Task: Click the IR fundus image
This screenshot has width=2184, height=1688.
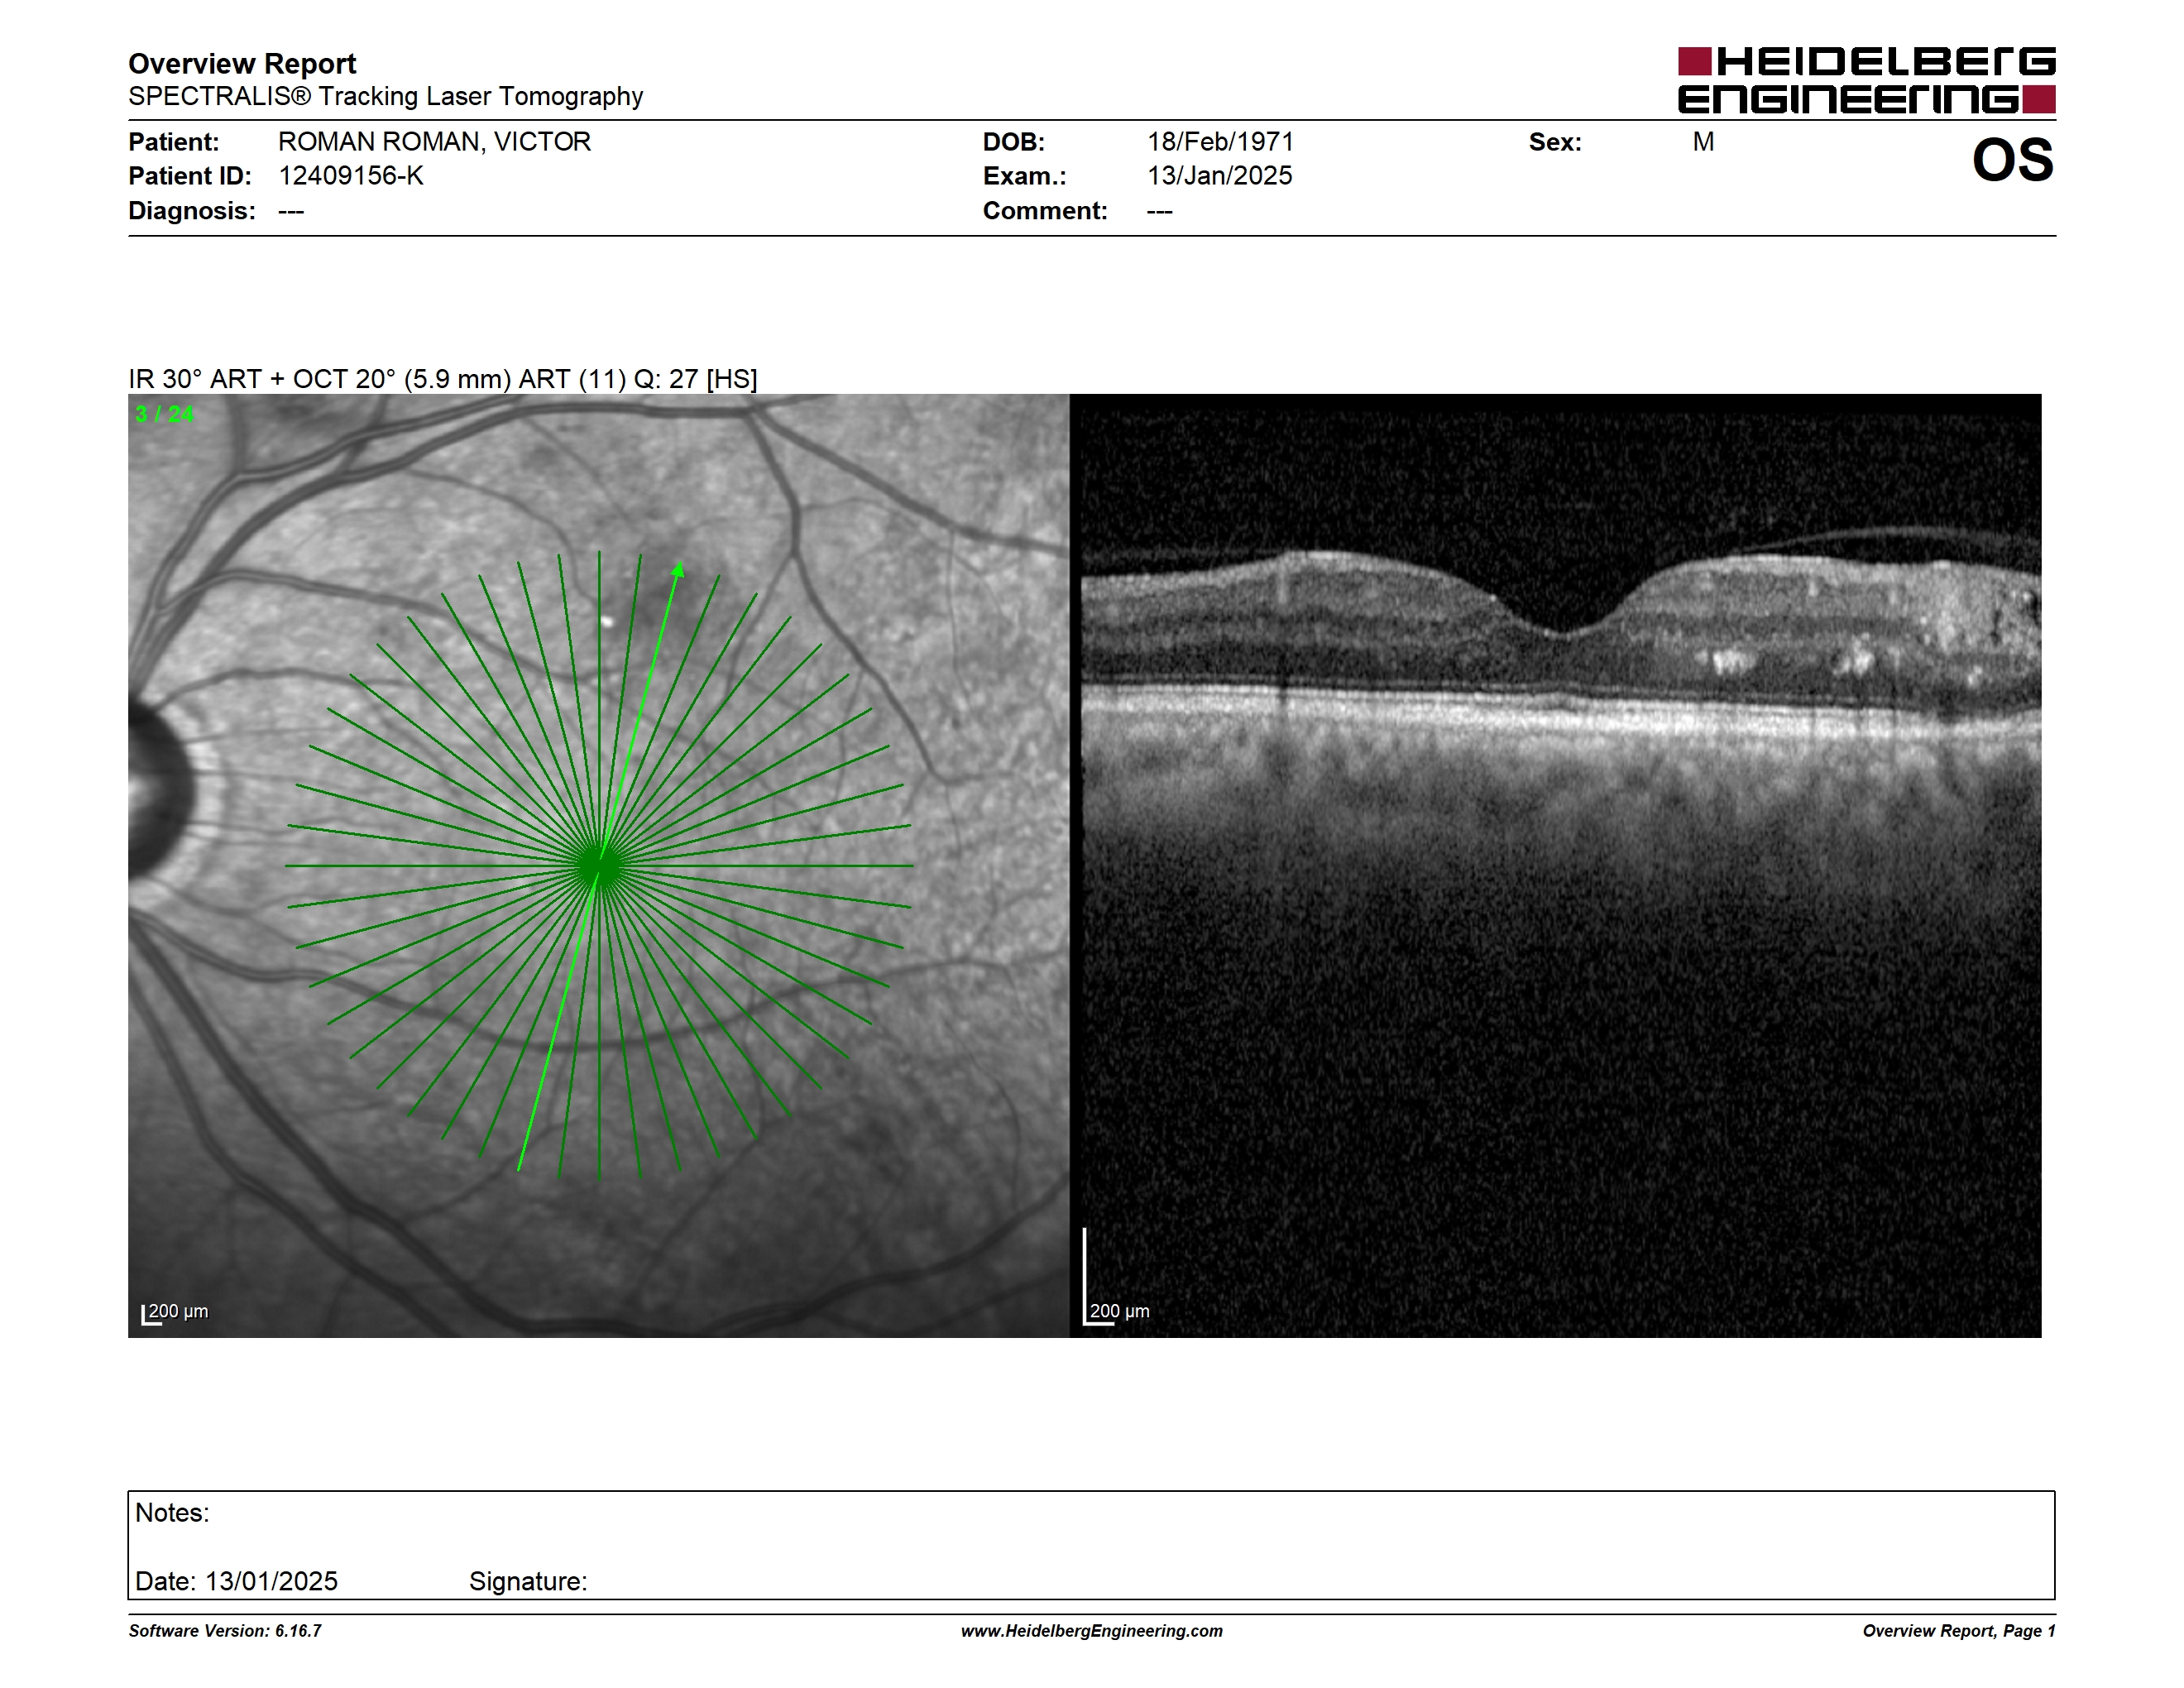Action: click(598, 865)
